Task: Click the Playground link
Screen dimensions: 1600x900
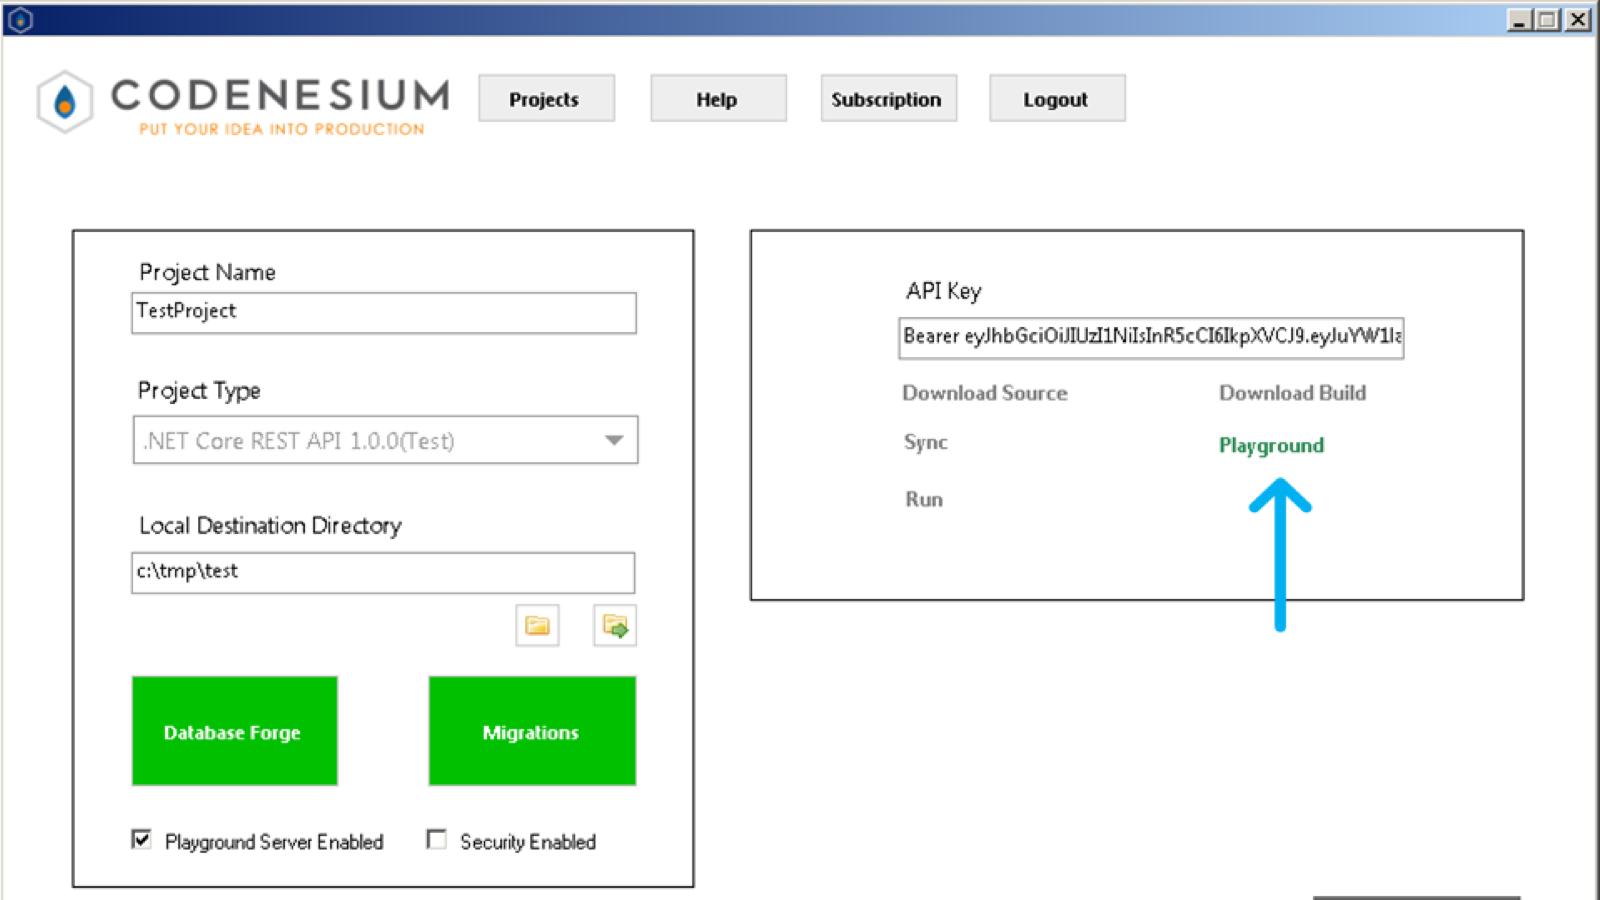Action: 1271,445
